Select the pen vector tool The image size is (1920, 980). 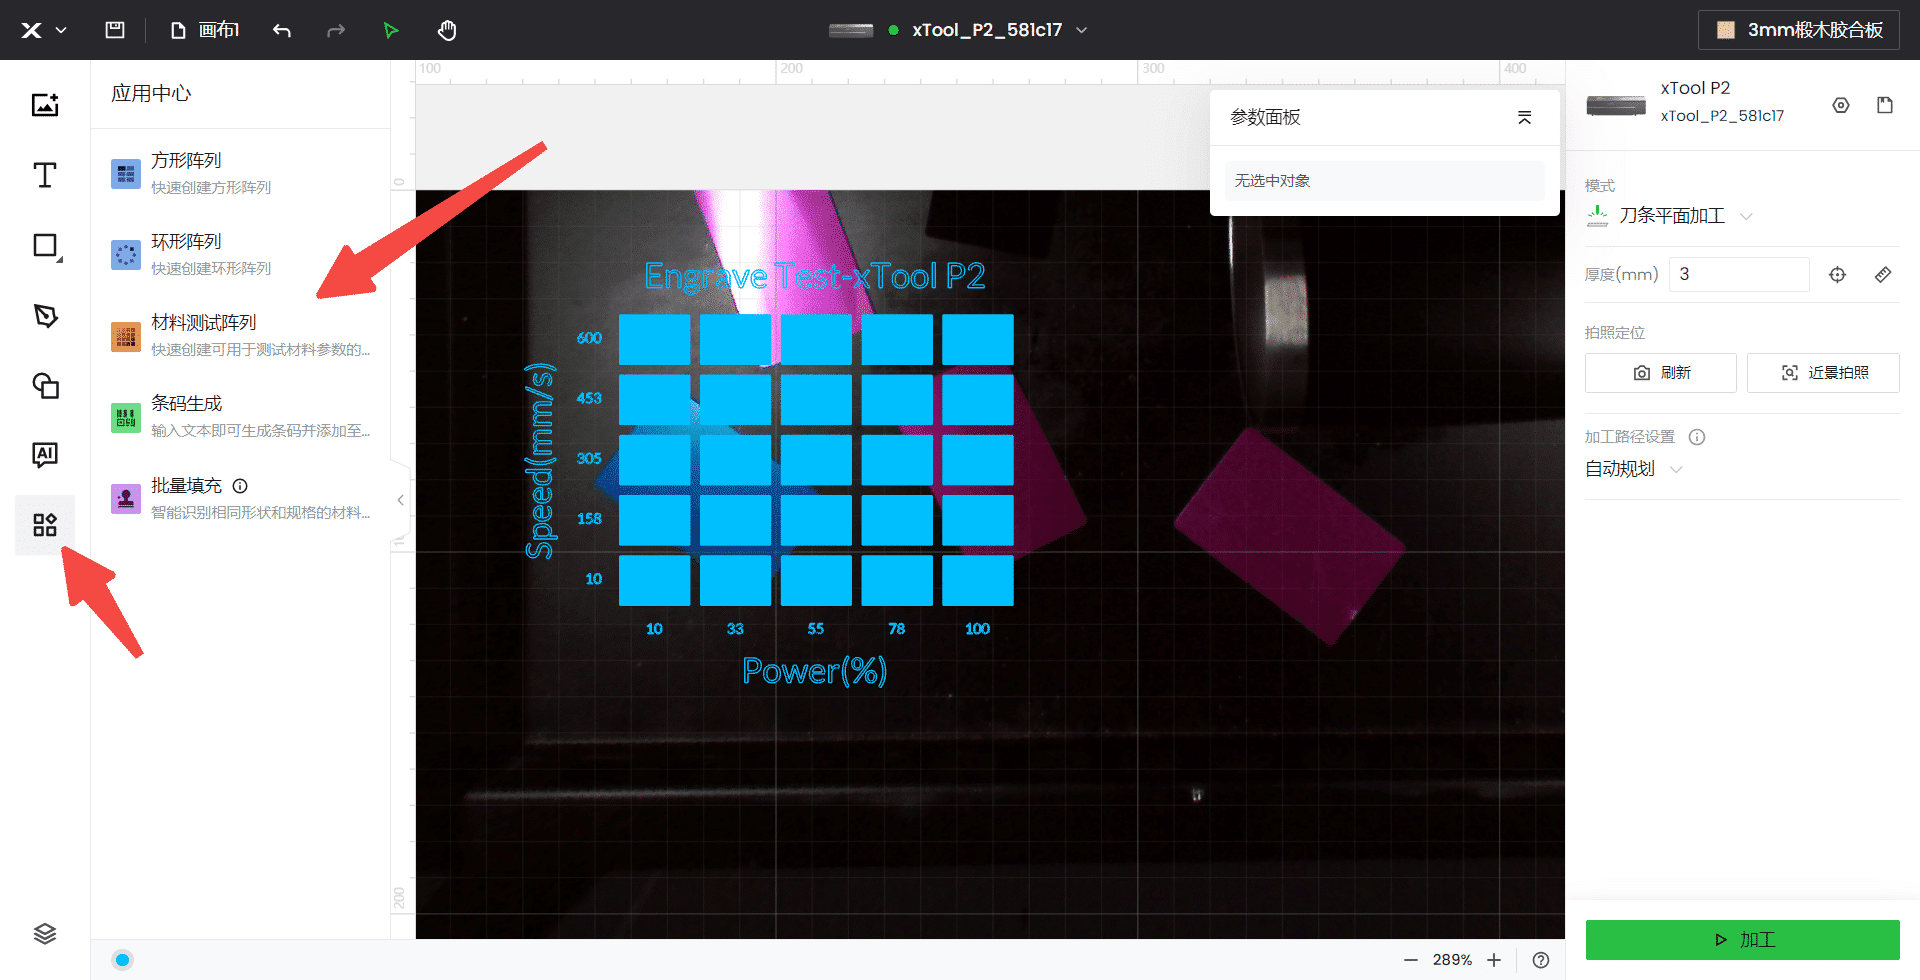click(45, 316)
